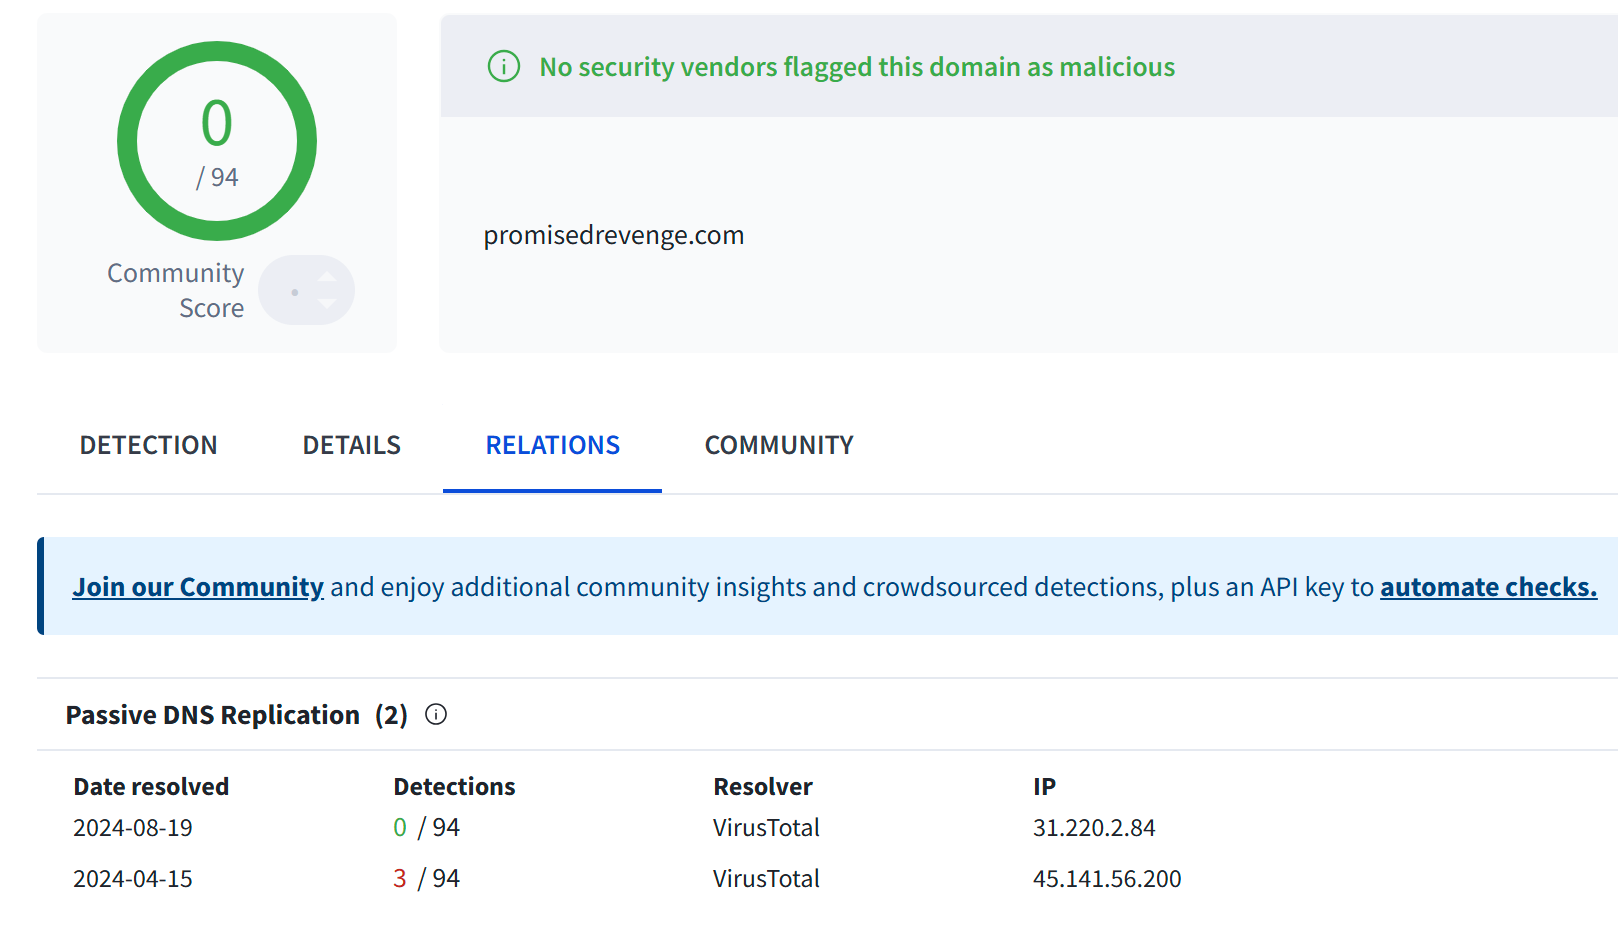Click the IP address 45.141.56.200
1618x929 pixels.
click(x=1107, y=879)
